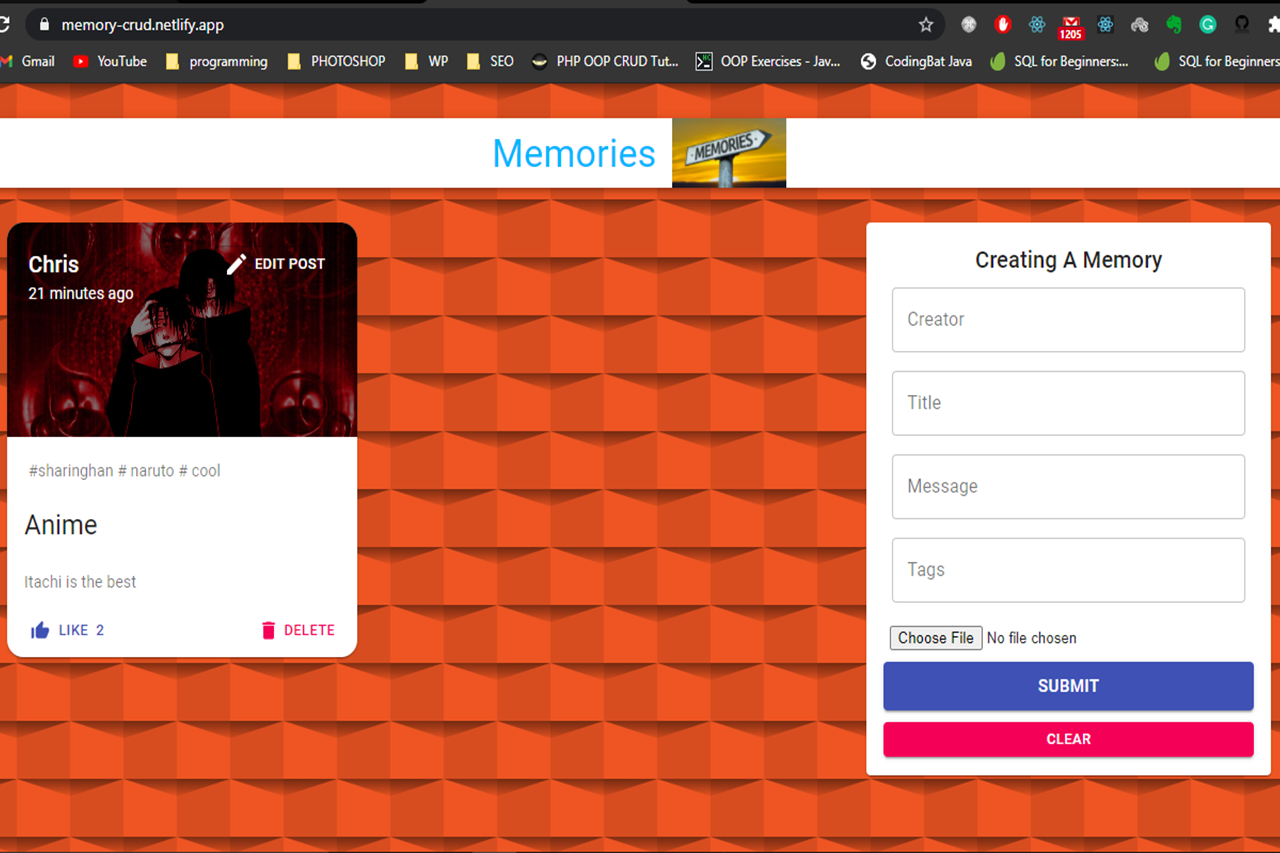Screen dimensions: 1280x853
Task: Open the CodingBat Java bookmark
Action: pos(916,61)
